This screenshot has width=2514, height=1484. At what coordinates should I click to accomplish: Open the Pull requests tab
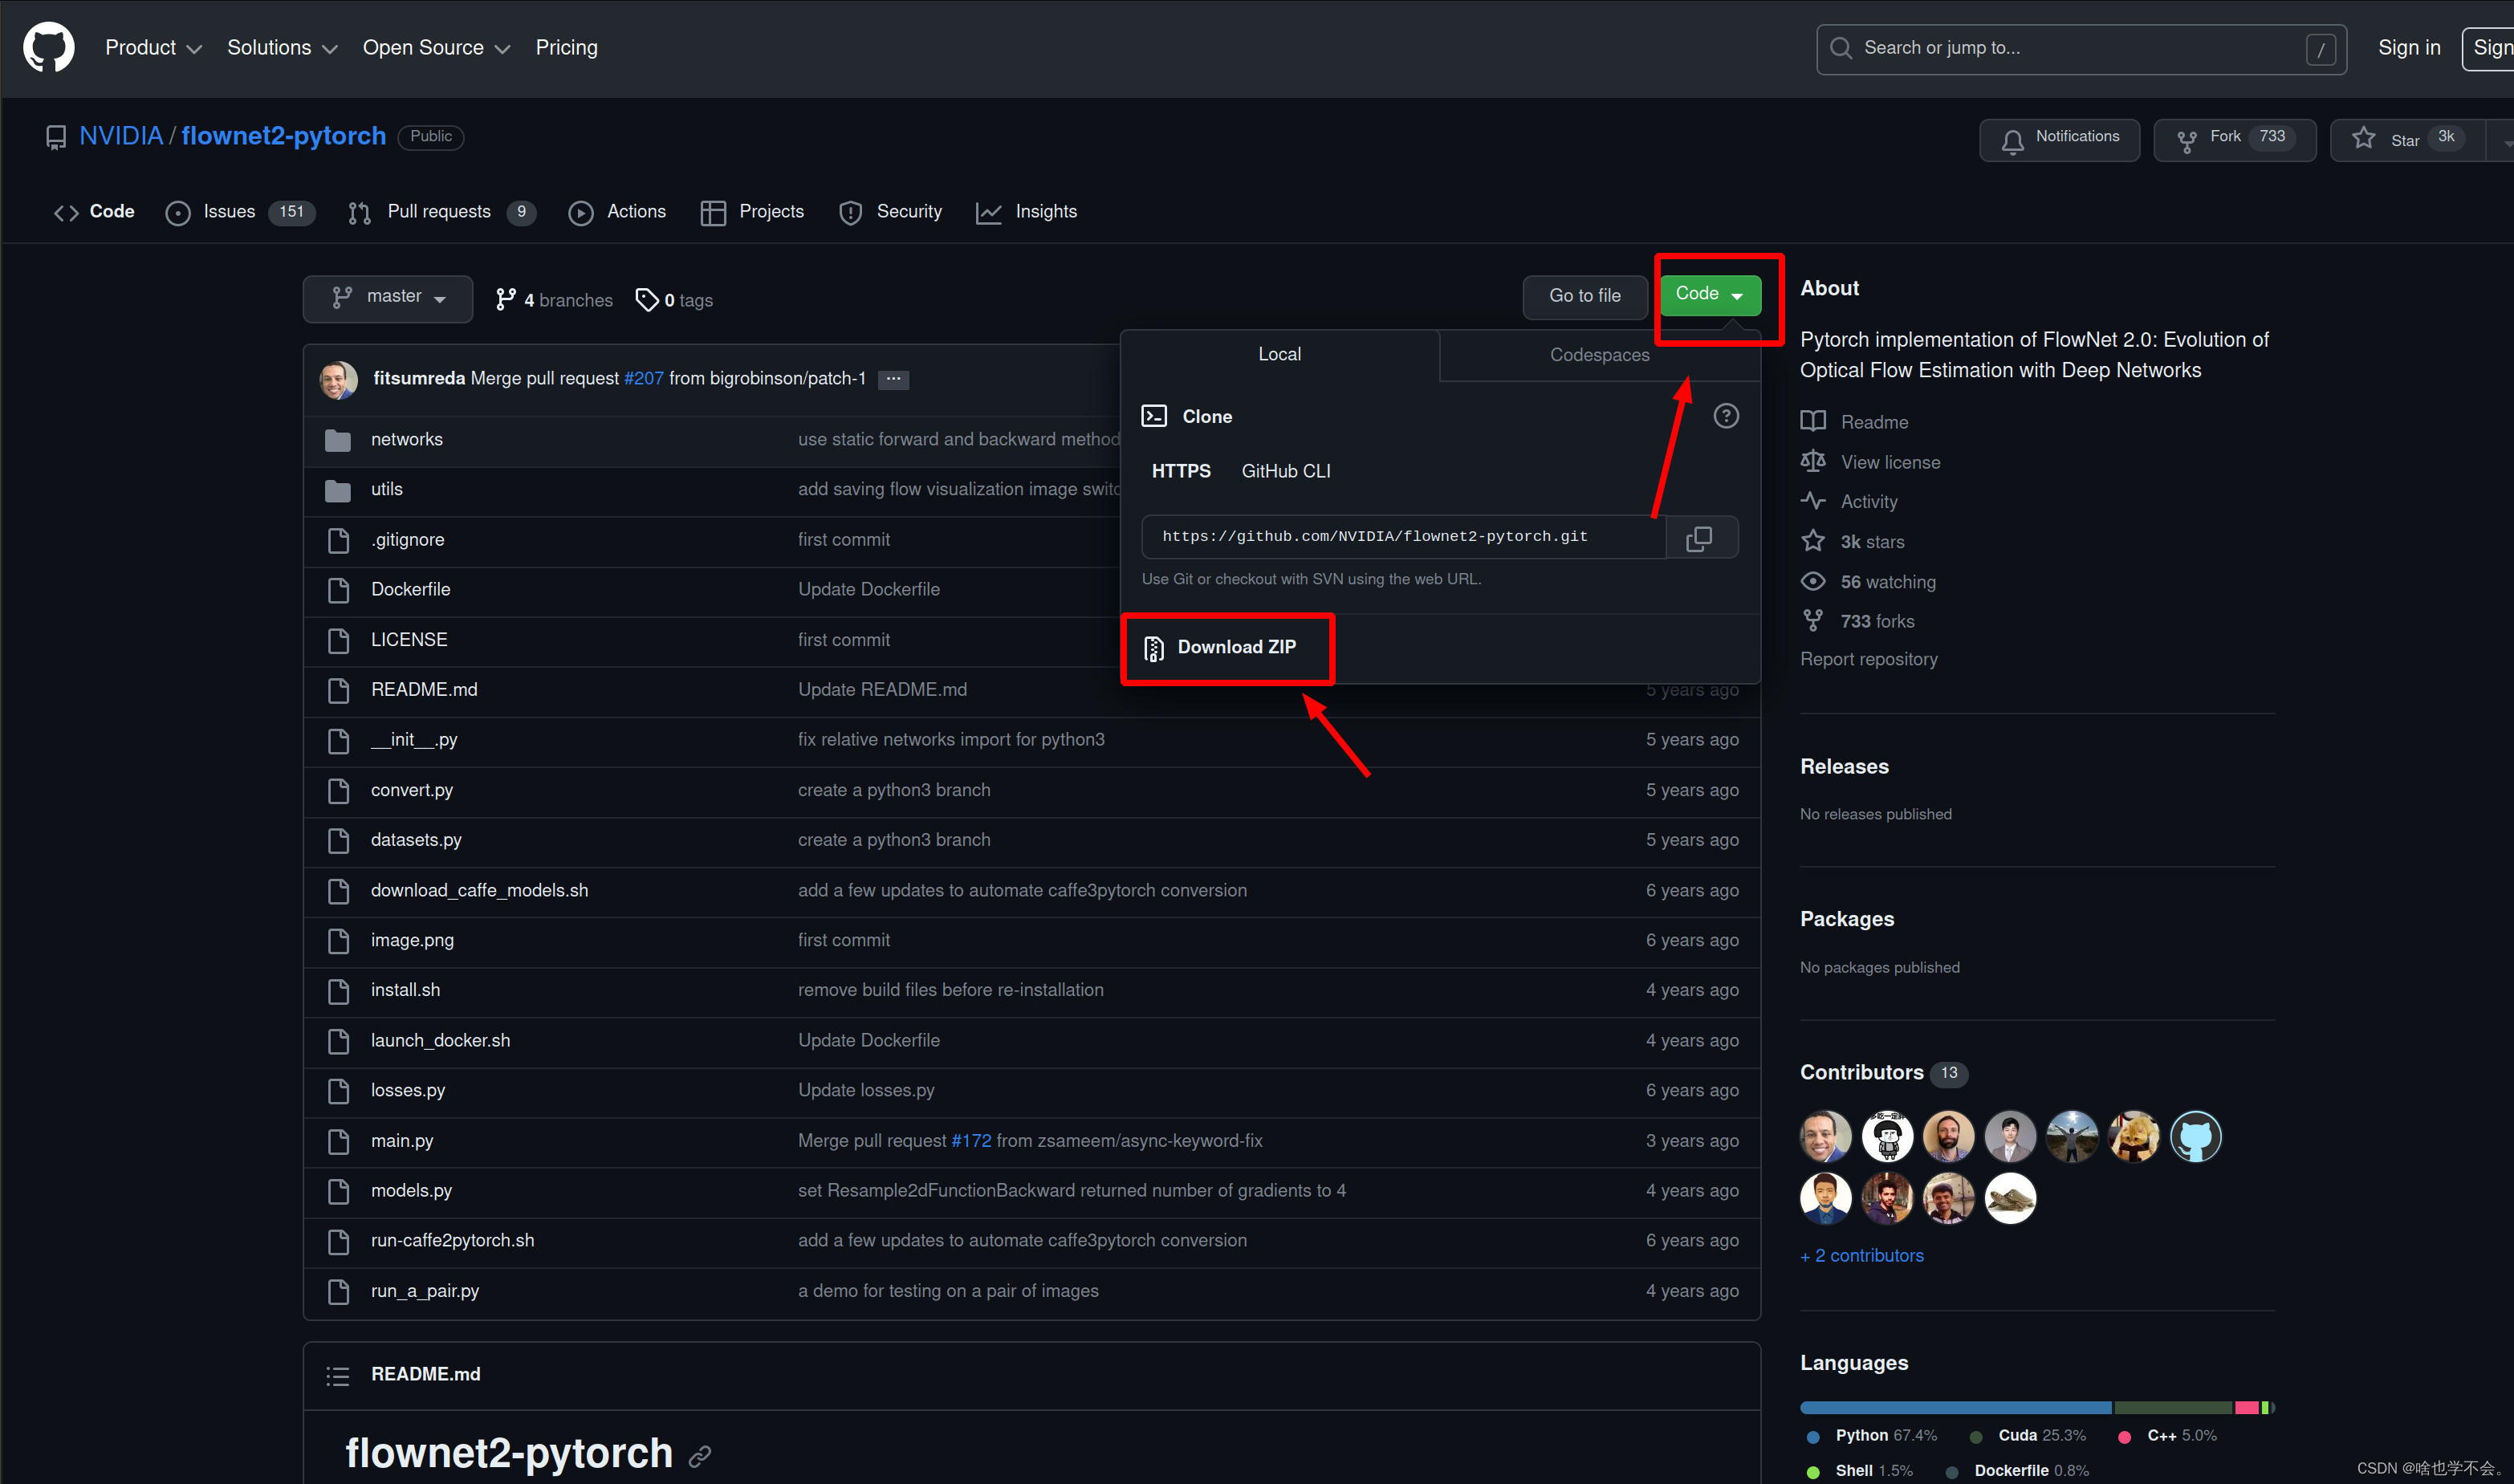(442, 212)
